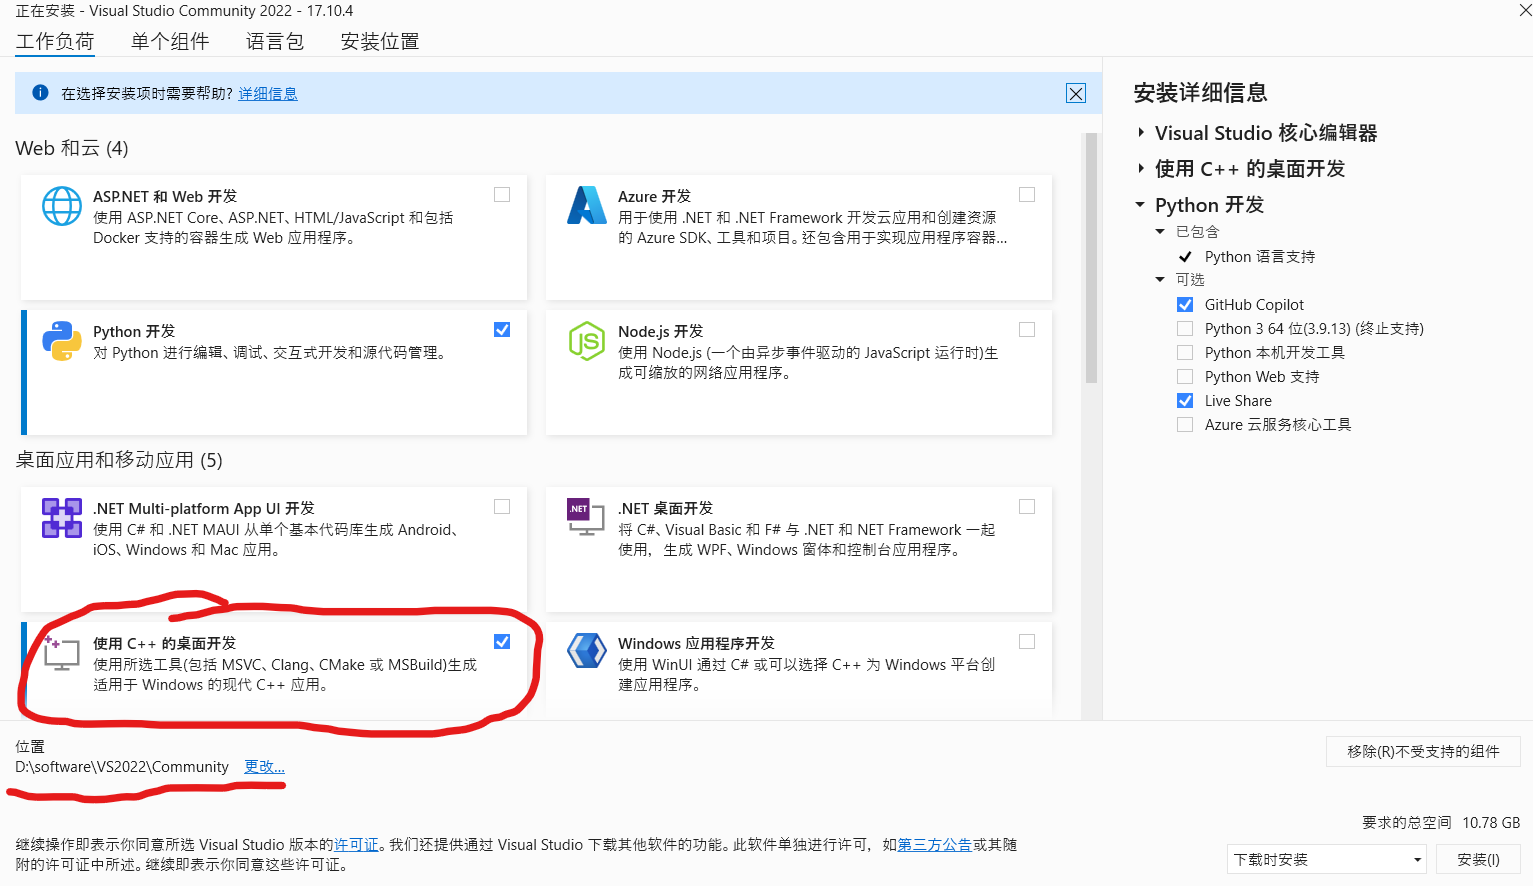The width and height of the screenshot is (1533, 886).
Task: Switch to 安装位置 tab
Action: [380, 42]
